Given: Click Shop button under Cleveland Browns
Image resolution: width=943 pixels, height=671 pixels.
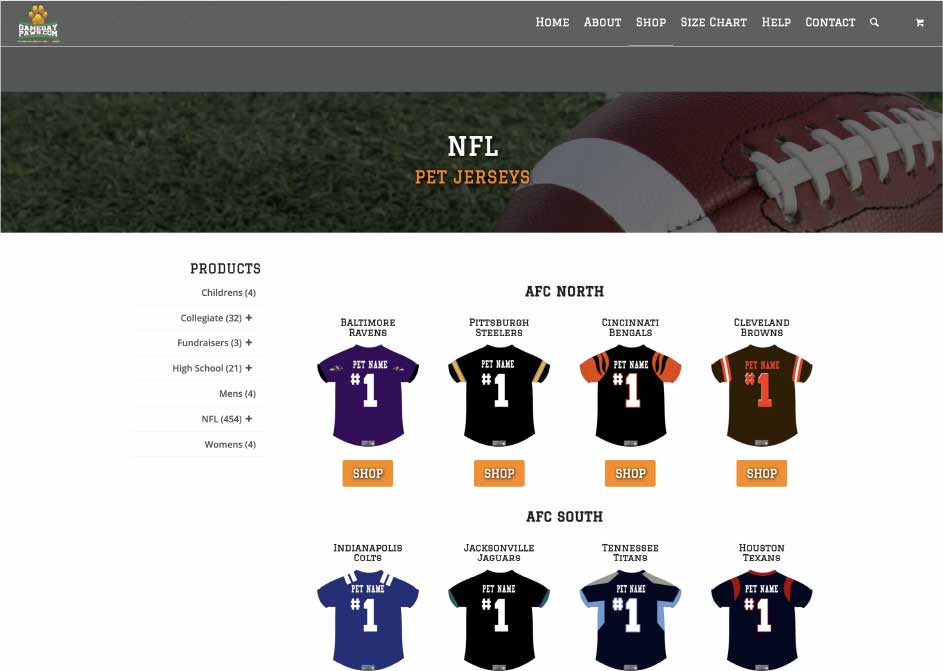Looking at the screenshot, I should pos(761,473).
